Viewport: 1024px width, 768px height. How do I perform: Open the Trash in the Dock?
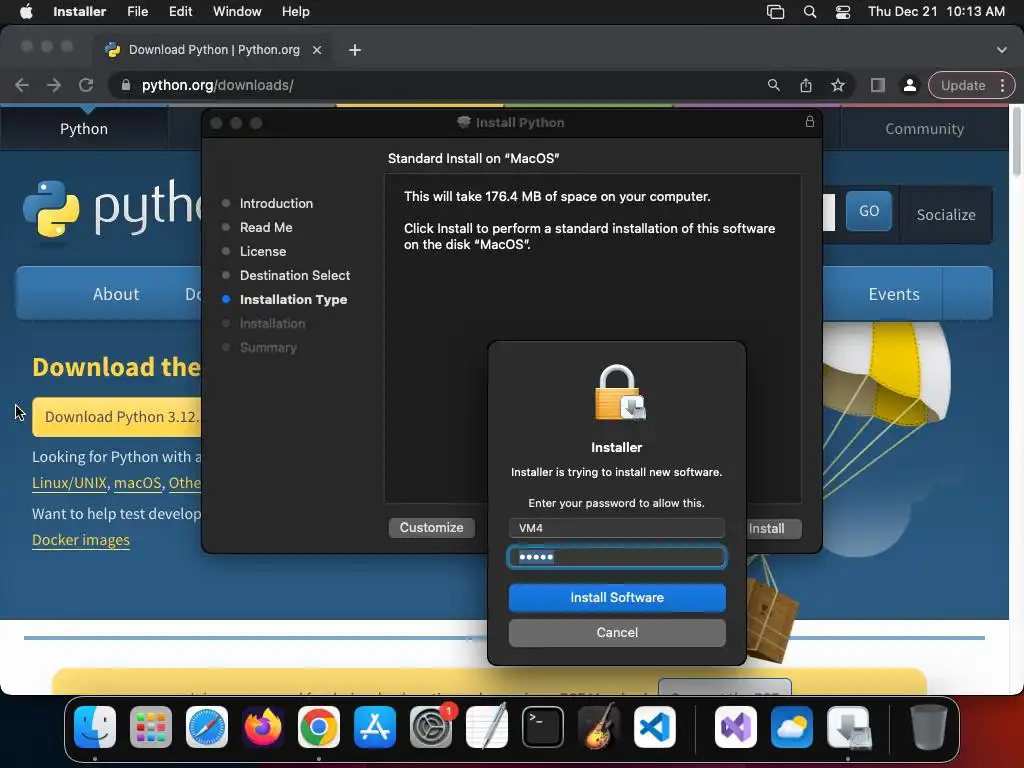(929, 727)
